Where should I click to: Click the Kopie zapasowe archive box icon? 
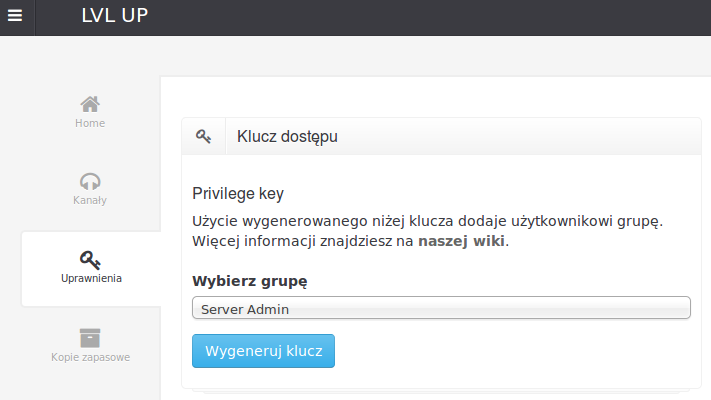90,337
